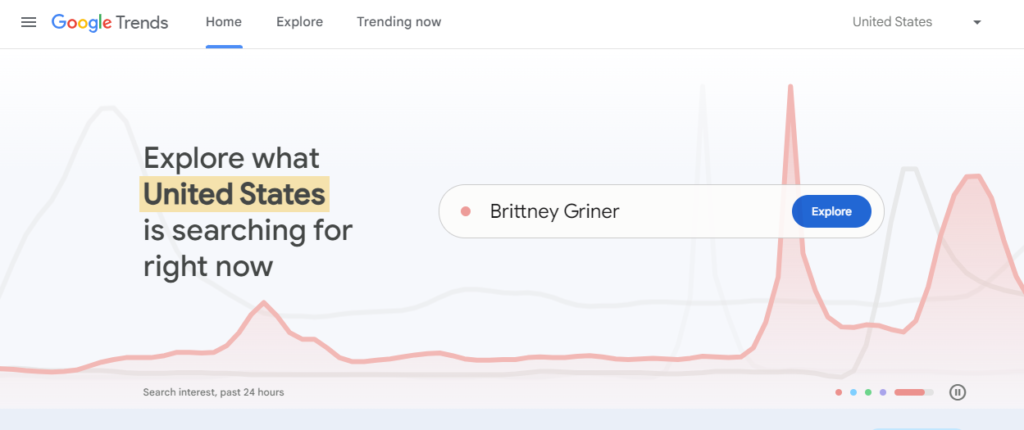Expand the country dropdown arrow

pyautogui.click(x=976, y=22)
